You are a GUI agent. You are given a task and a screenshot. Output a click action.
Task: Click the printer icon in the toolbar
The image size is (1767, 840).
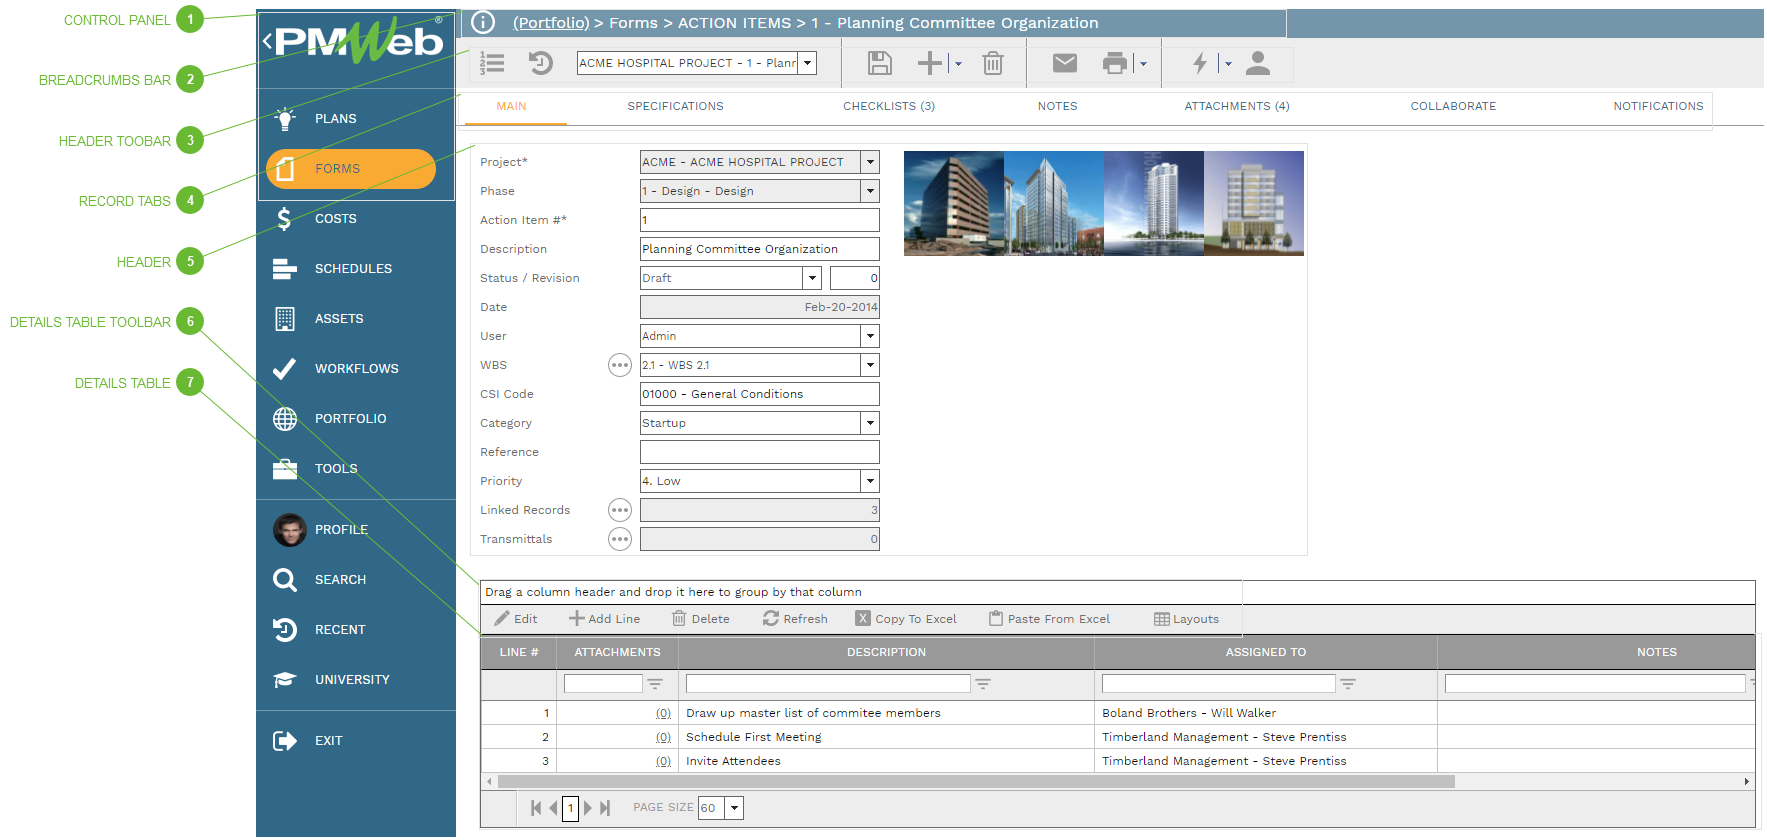point(1114,64)
